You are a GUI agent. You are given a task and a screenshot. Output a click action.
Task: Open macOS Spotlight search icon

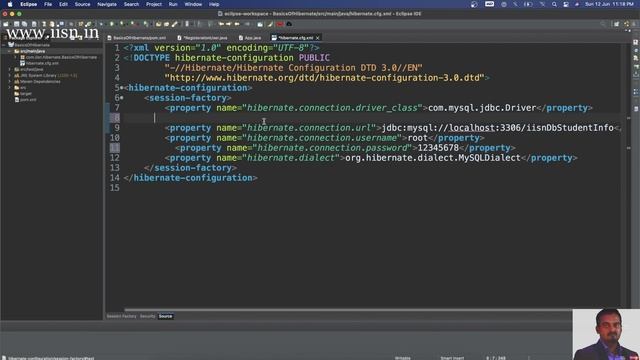(554, 4)
